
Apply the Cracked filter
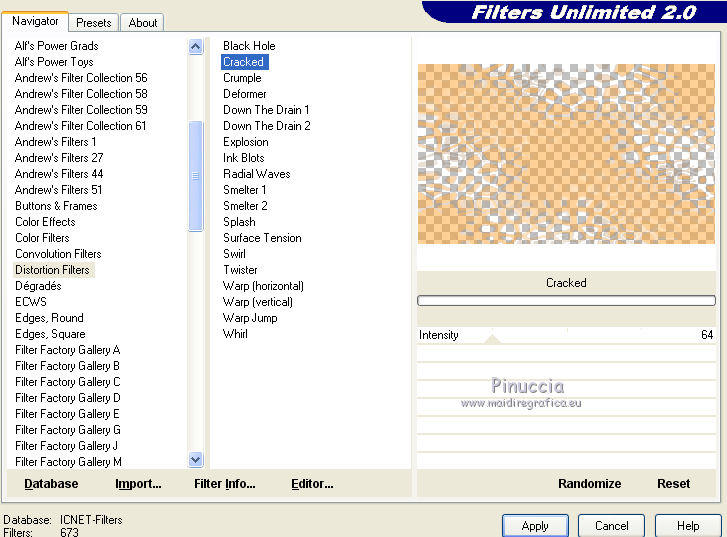(535, 526)
